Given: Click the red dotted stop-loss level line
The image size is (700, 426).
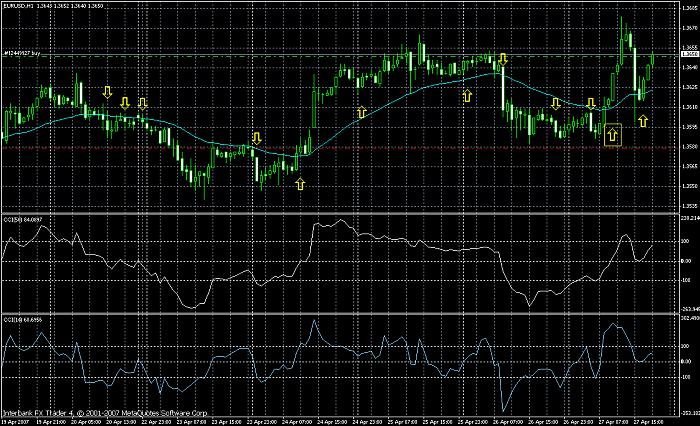Looking at the screenshot, I should [339, 147].
